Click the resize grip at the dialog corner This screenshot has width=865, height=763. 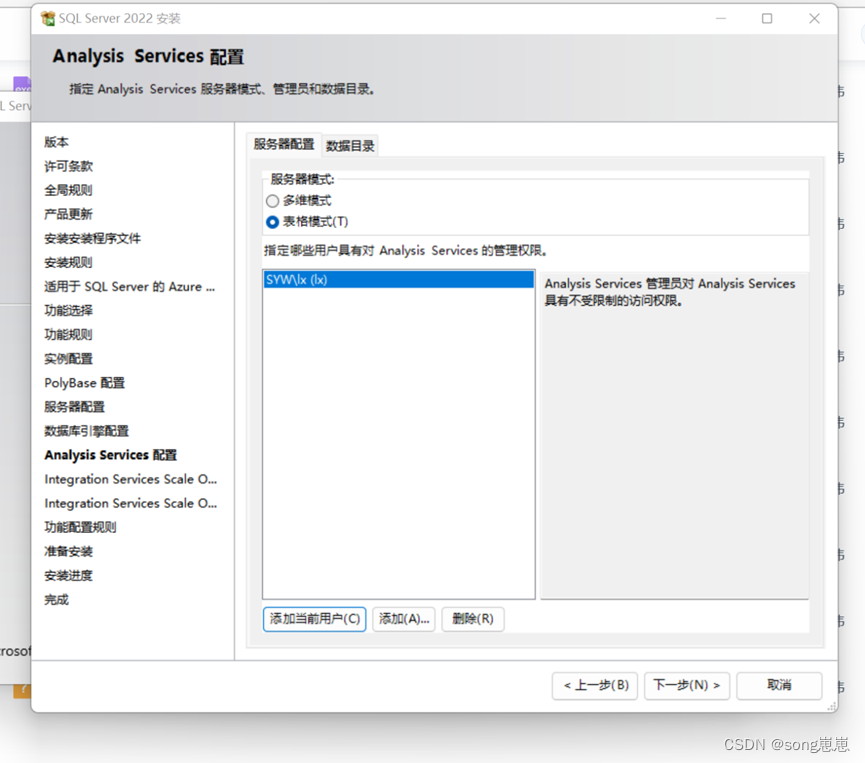point(831,706)
